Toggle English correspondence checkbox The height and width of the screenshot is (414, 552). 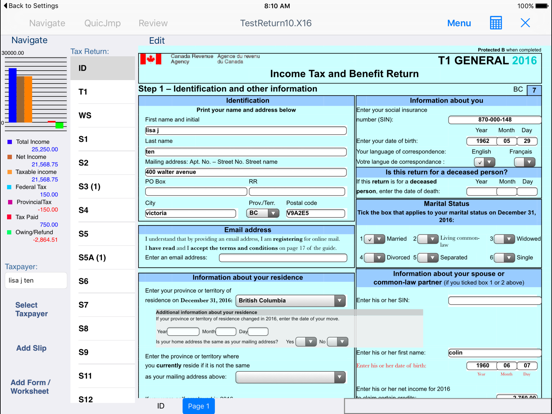(484, 162)
